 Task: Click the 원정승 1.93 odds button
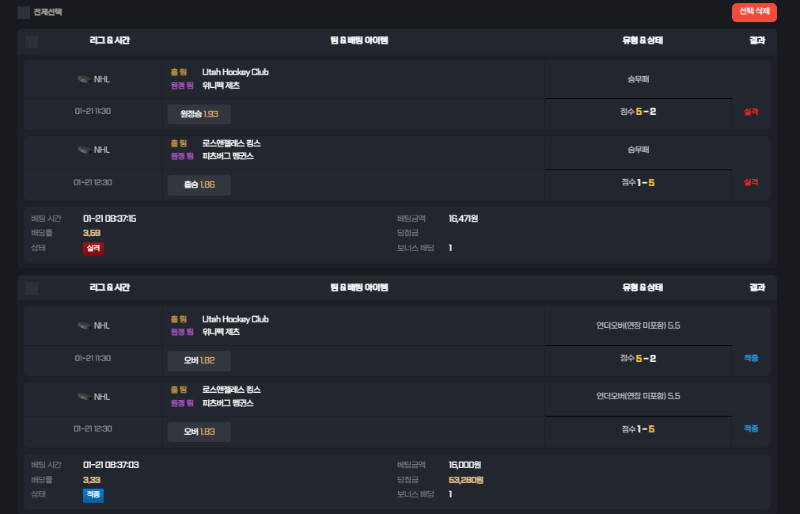click(x=199, y=114)
